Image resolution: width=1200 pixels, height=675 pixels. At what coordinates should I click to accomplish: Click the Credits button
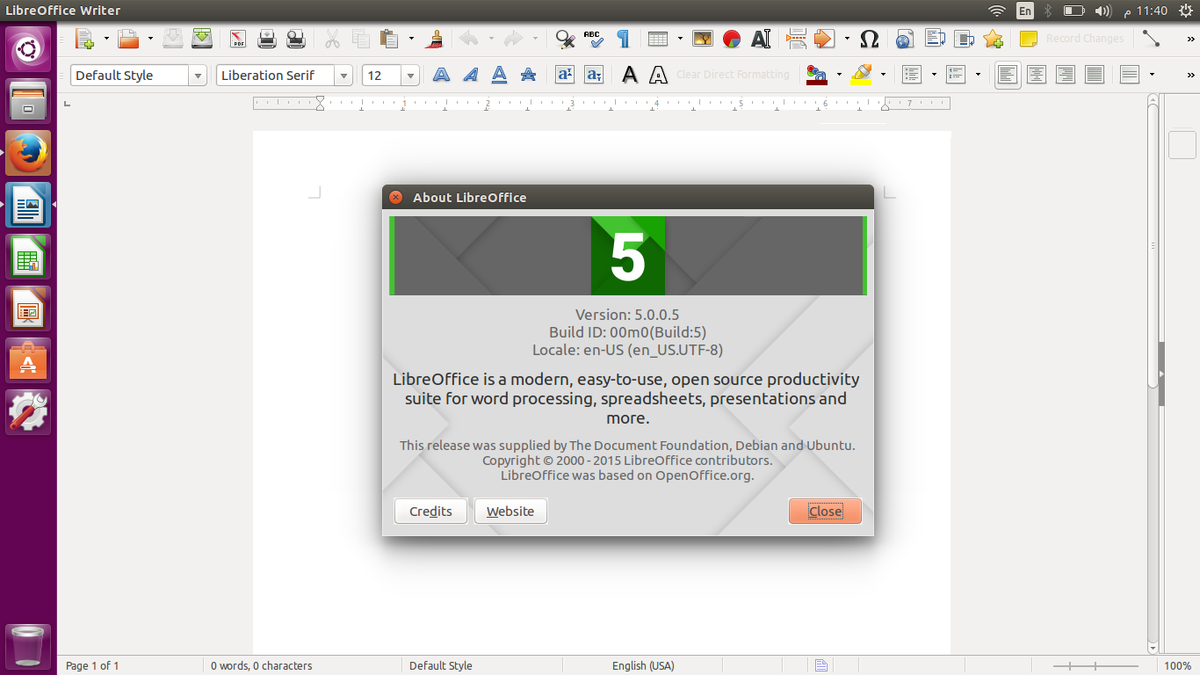(431, 511)
